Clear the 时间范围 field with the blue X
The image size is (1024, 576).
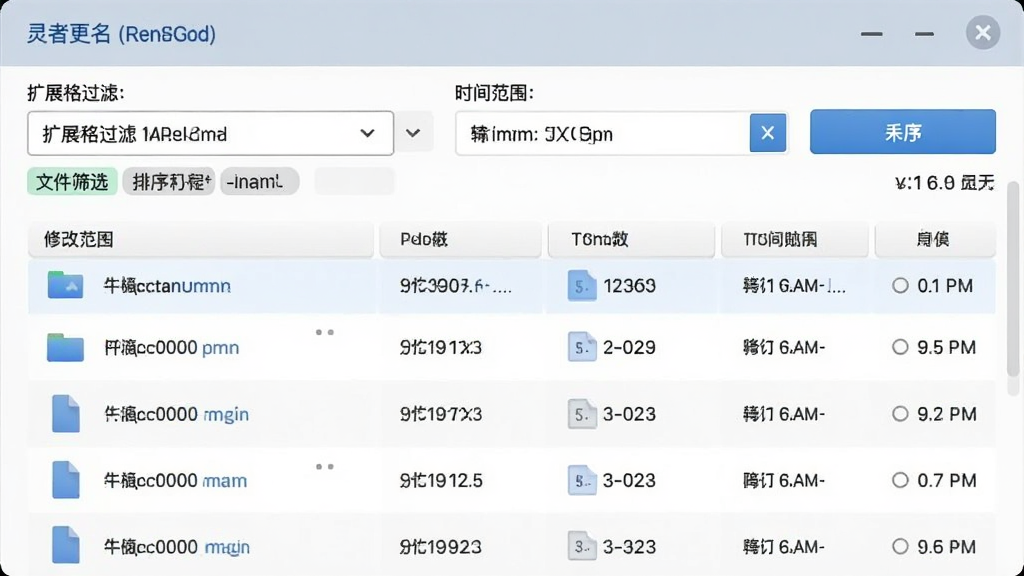767,133
